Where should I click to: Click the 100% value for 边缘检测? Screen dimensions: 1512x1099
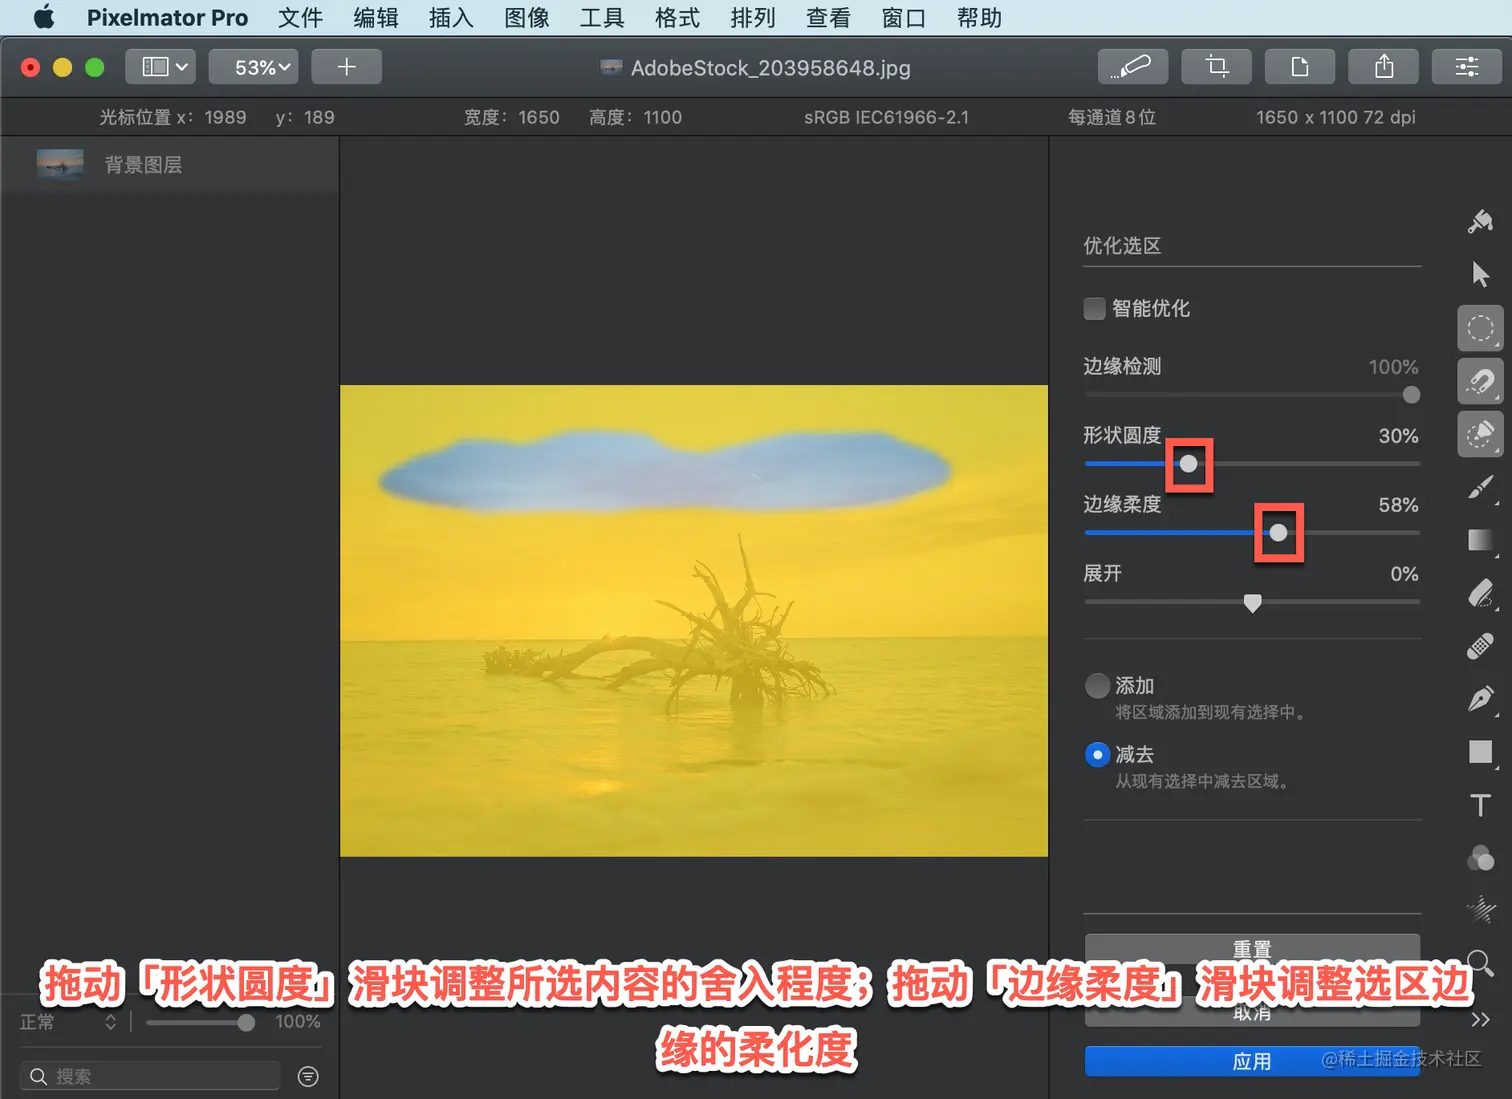(1393, 367)
